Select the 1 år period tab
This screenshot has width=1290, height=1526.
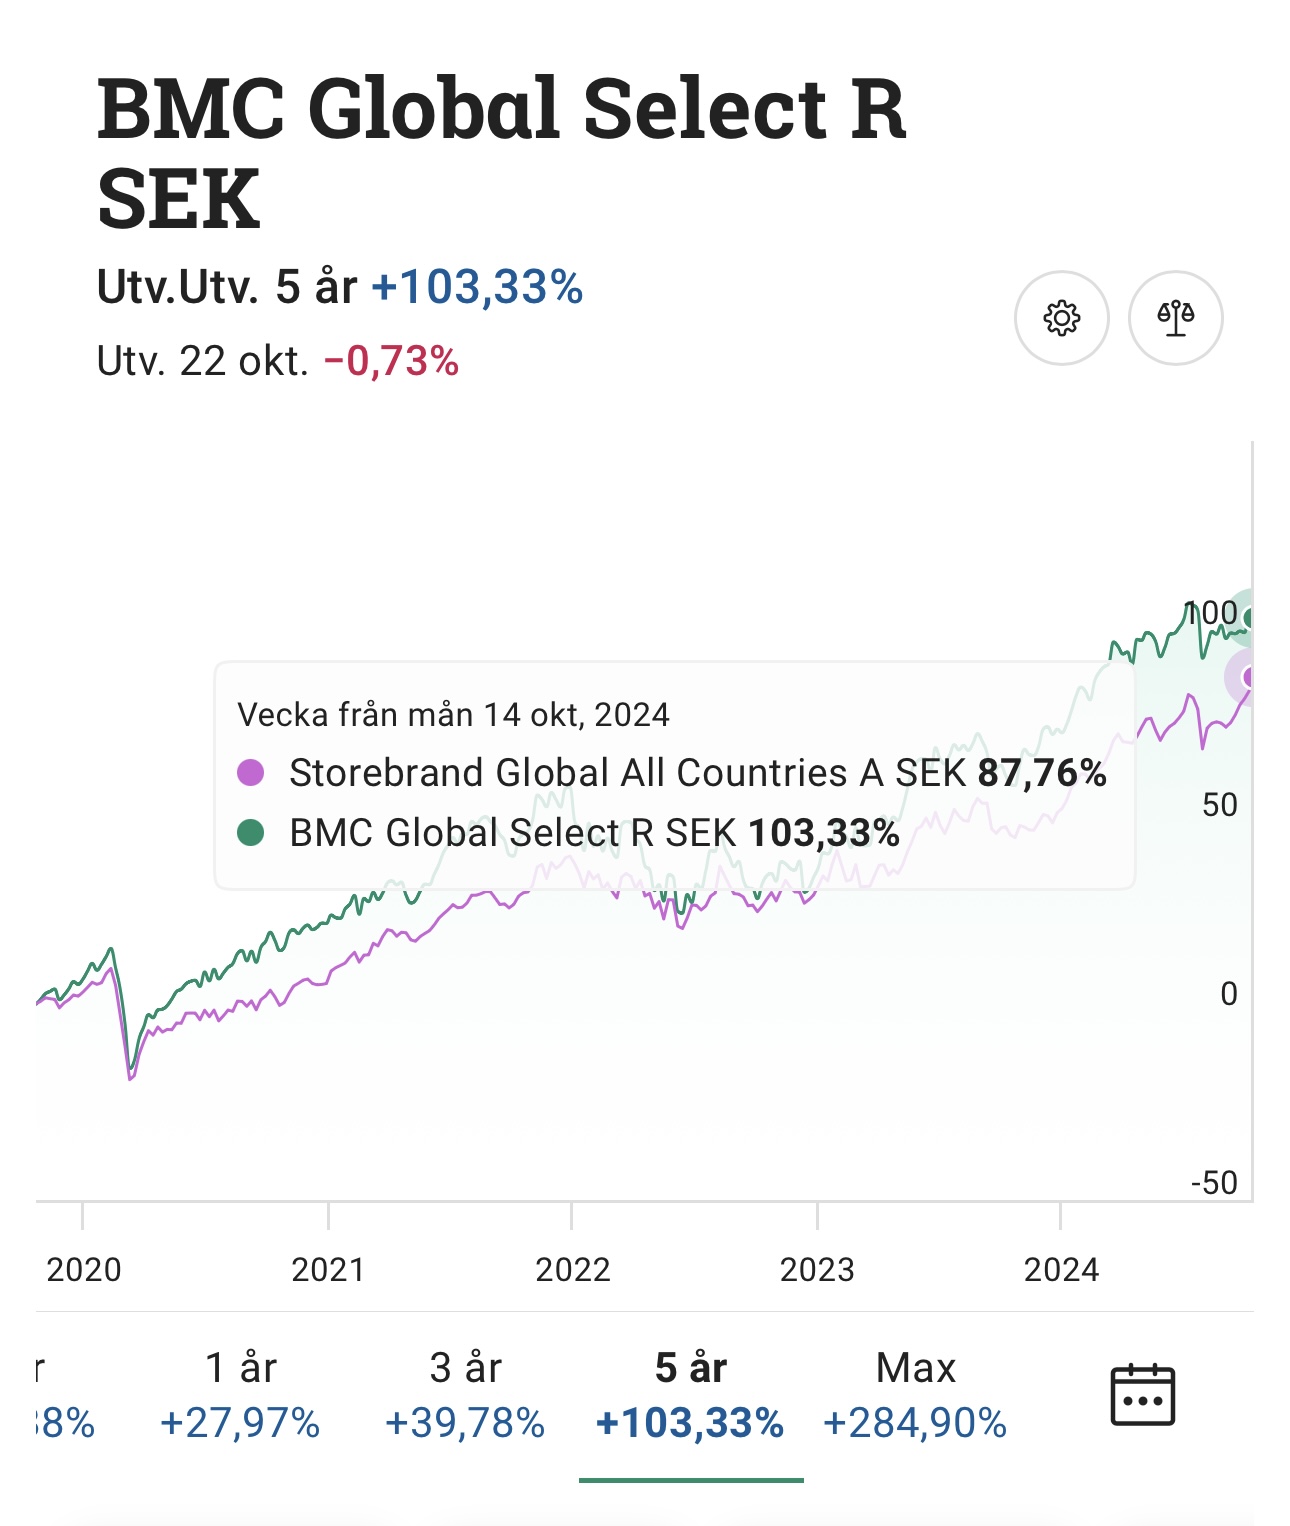(x=240, y=1394)
